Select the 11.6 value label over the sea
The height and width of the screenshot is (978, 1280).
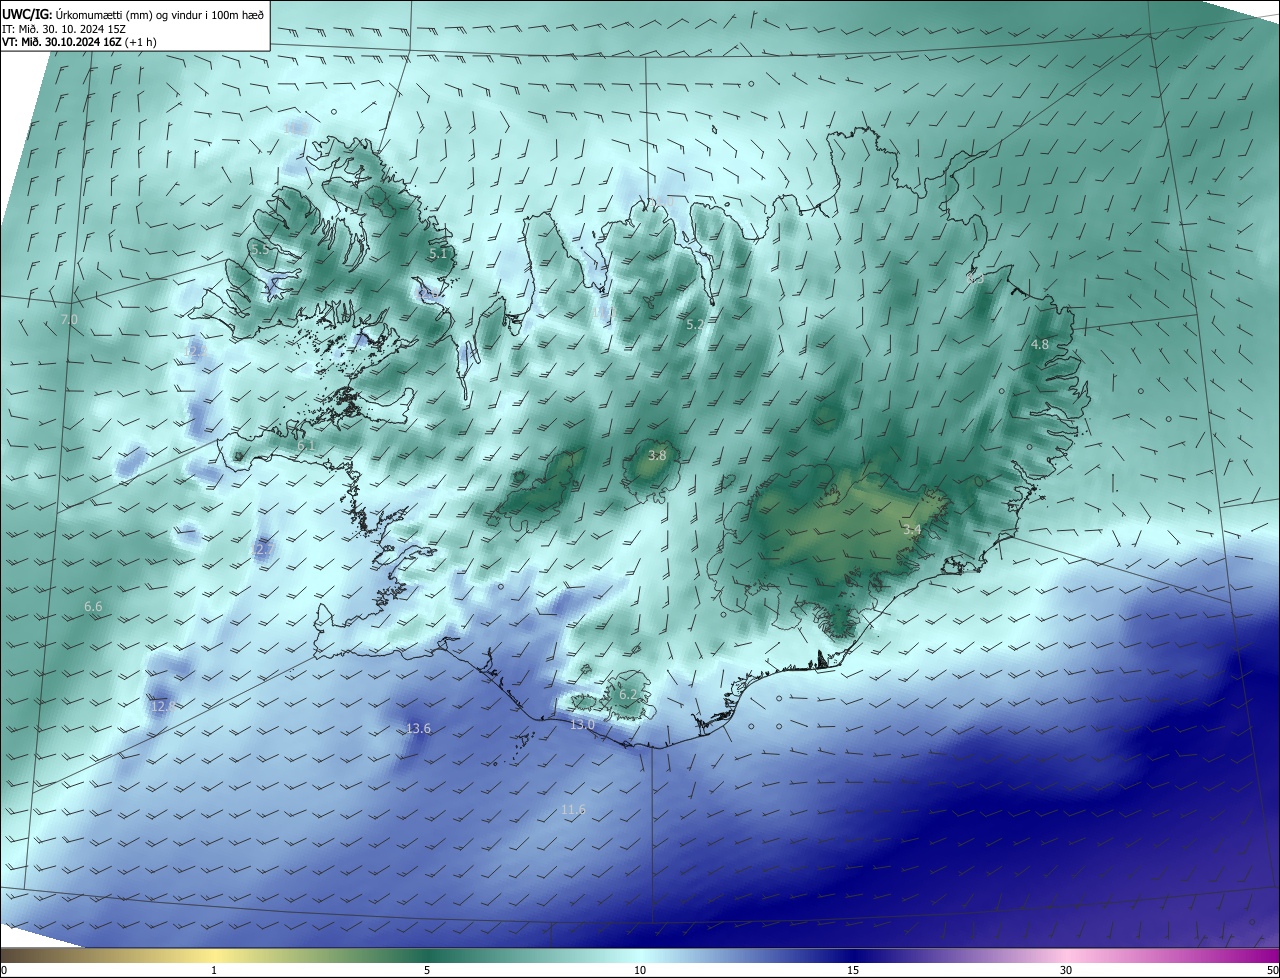pyautogui.click(x=573, y=809)
